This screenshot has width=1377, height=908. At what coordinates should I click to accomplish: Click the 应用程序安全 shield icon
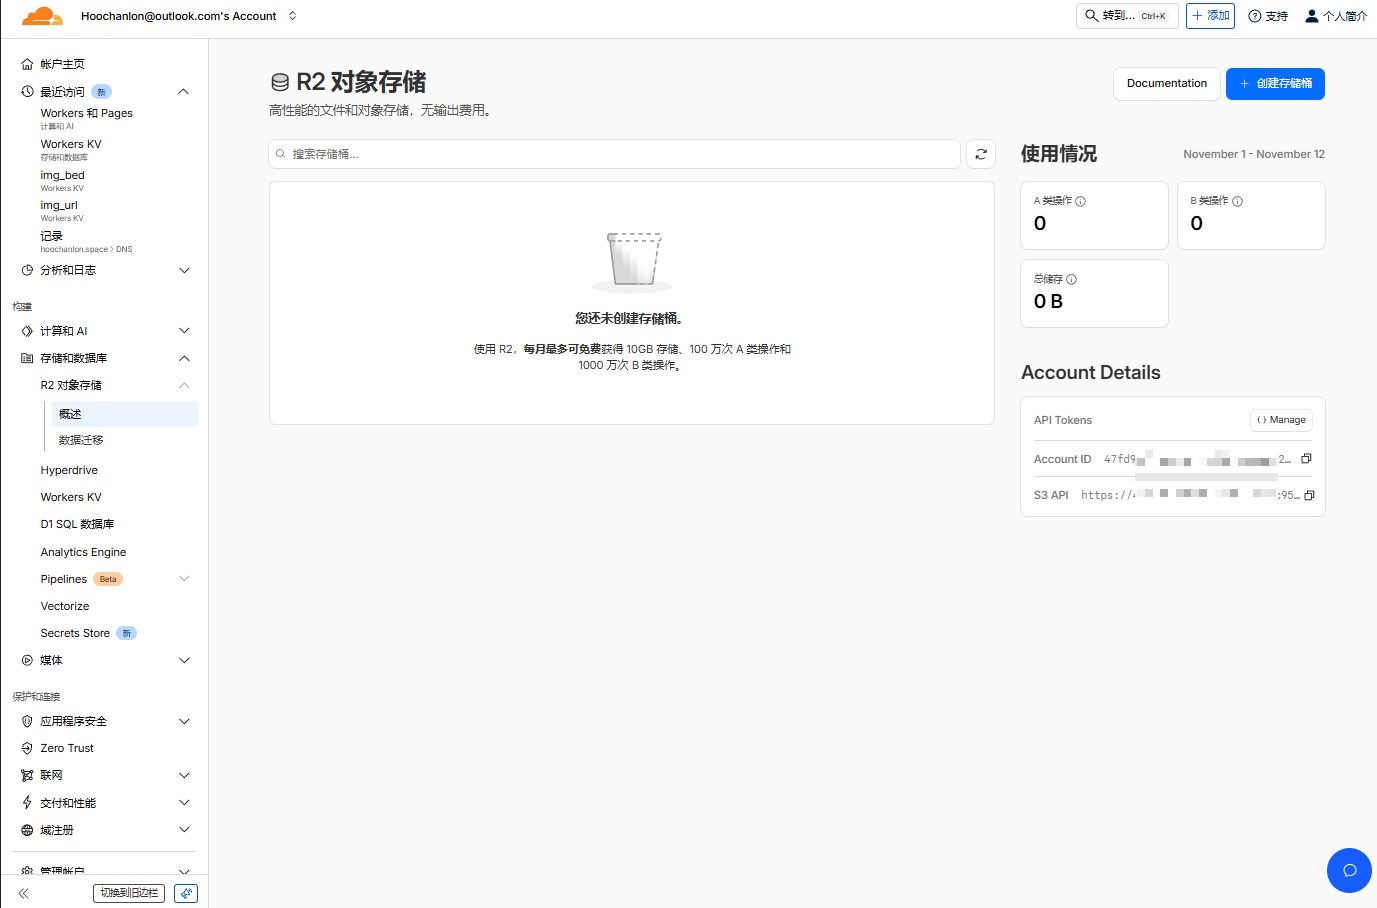pyautogui.click(x=27, y=721)
